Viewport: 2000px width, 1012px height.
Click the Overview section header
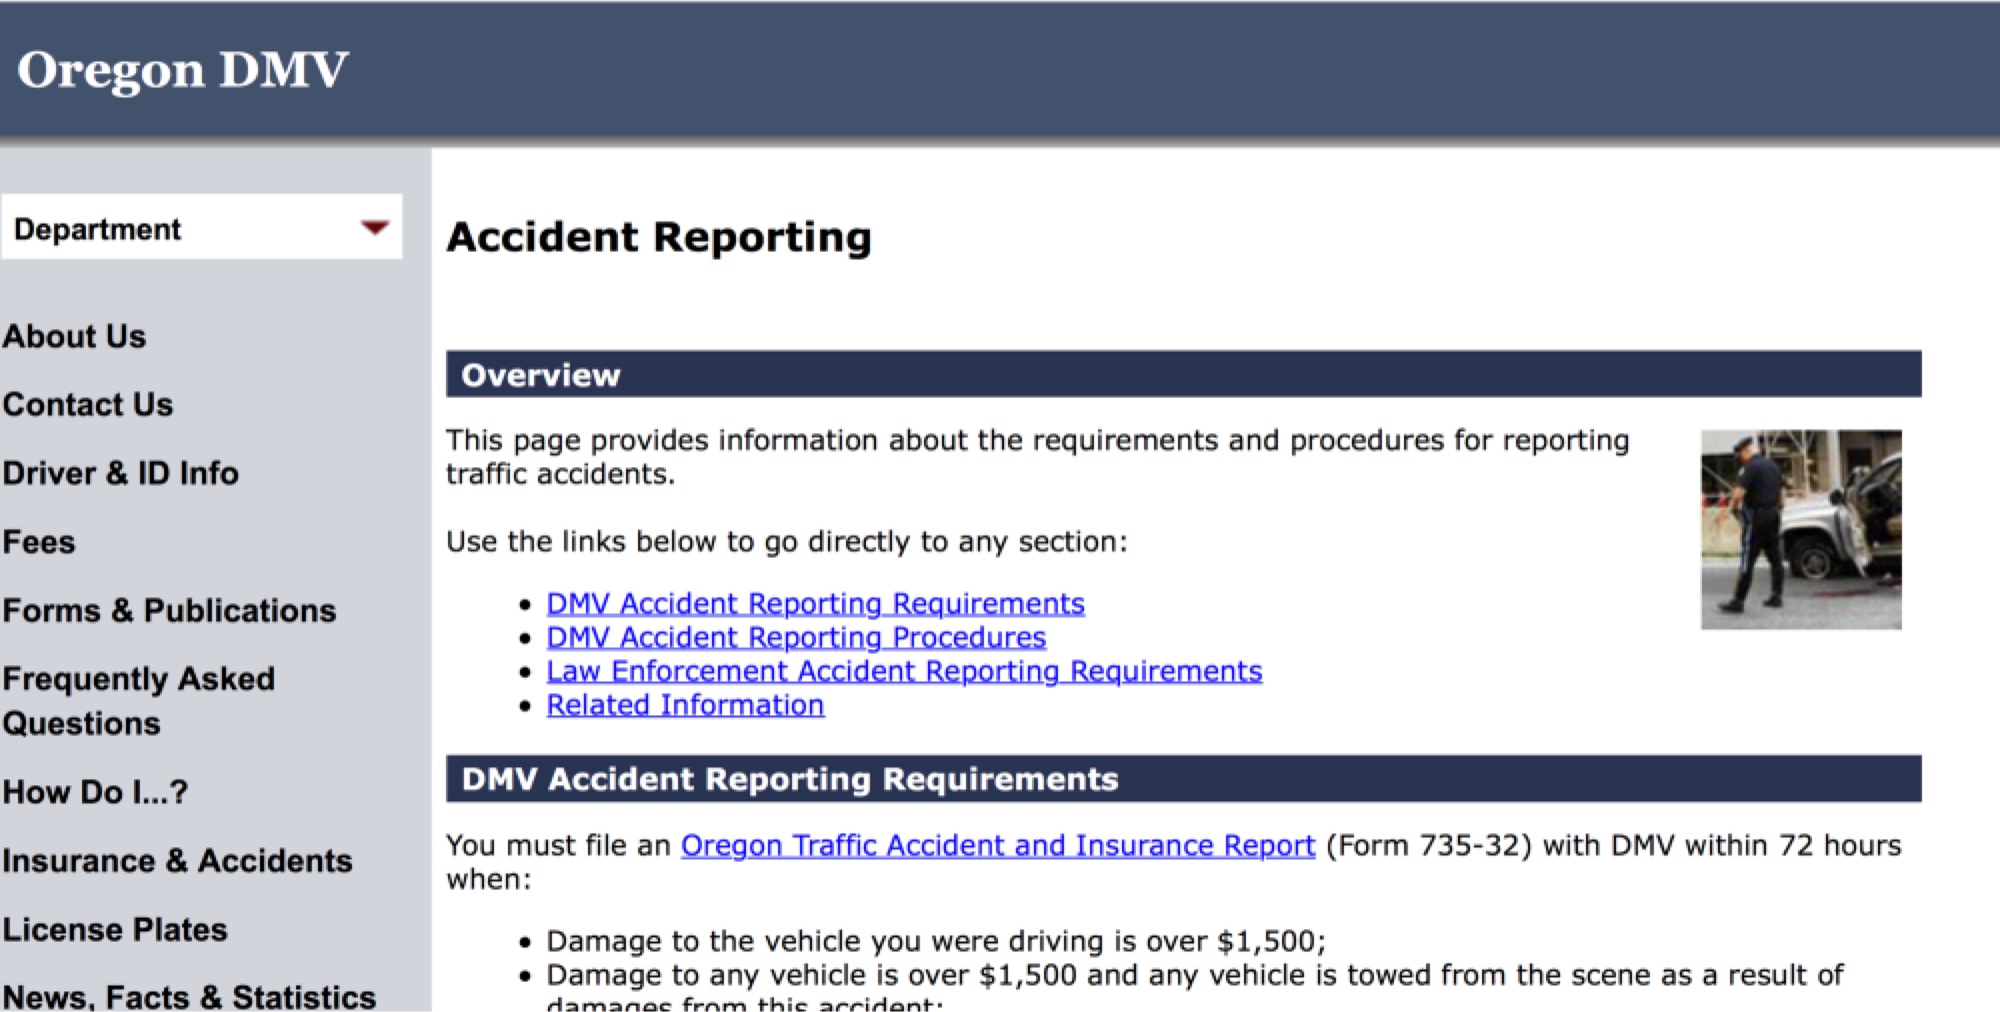[1183, 374]
